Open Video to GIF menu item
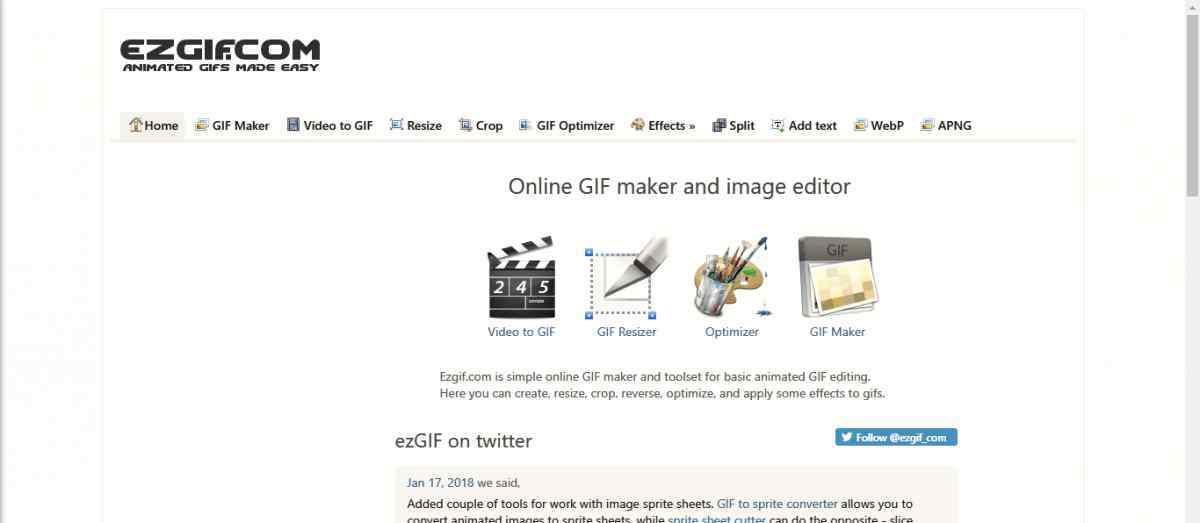This screenshot has height=523, width=1200. point(330,125)
